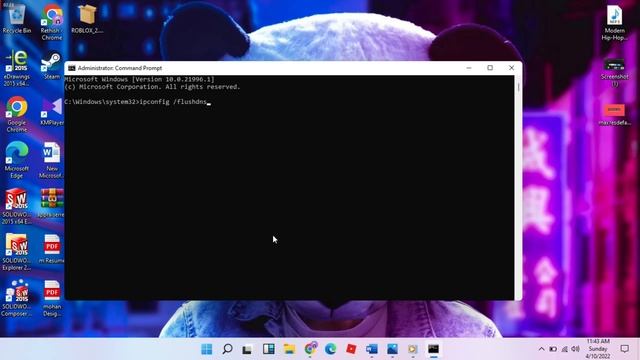Maximize the Command Prompt window
Image resolution: width=640 pixels, height=360 pixels.
490,68
